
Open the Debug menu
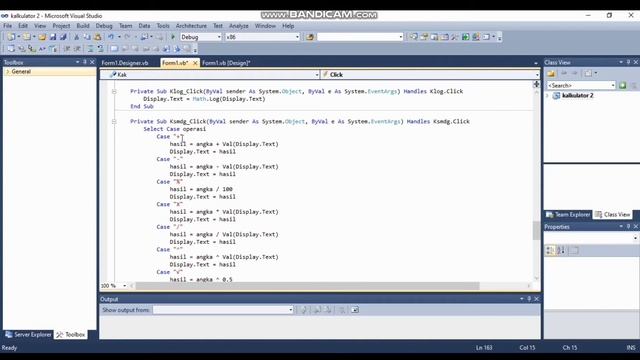point(104,26)
